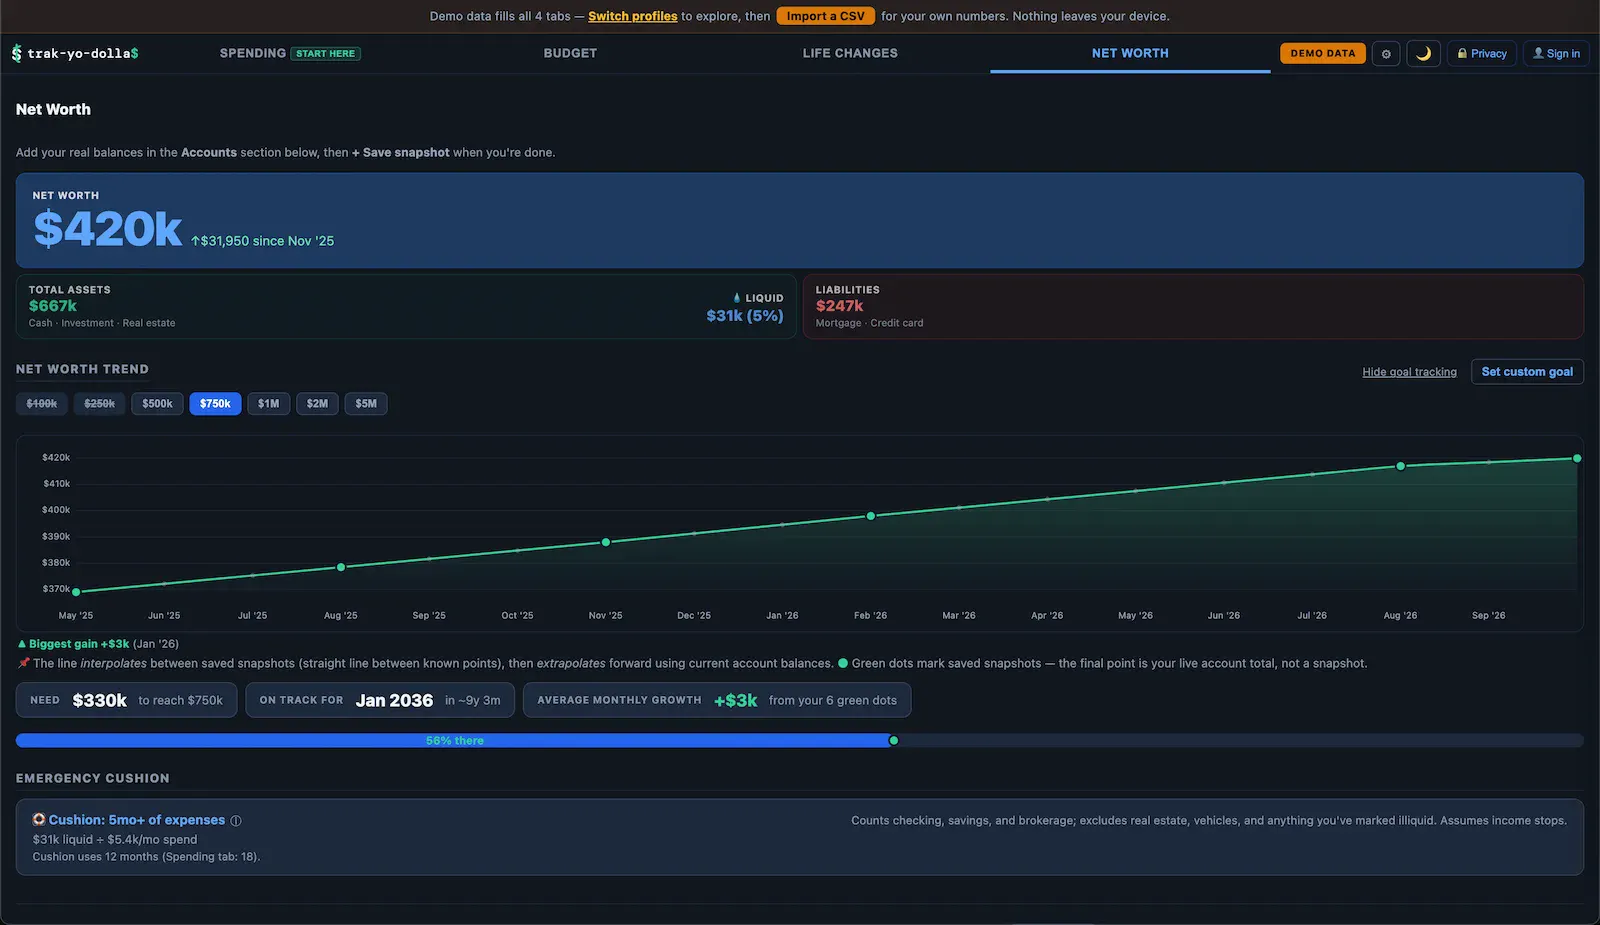
Task: Open Set custom goal
Action: [1527, 372]
